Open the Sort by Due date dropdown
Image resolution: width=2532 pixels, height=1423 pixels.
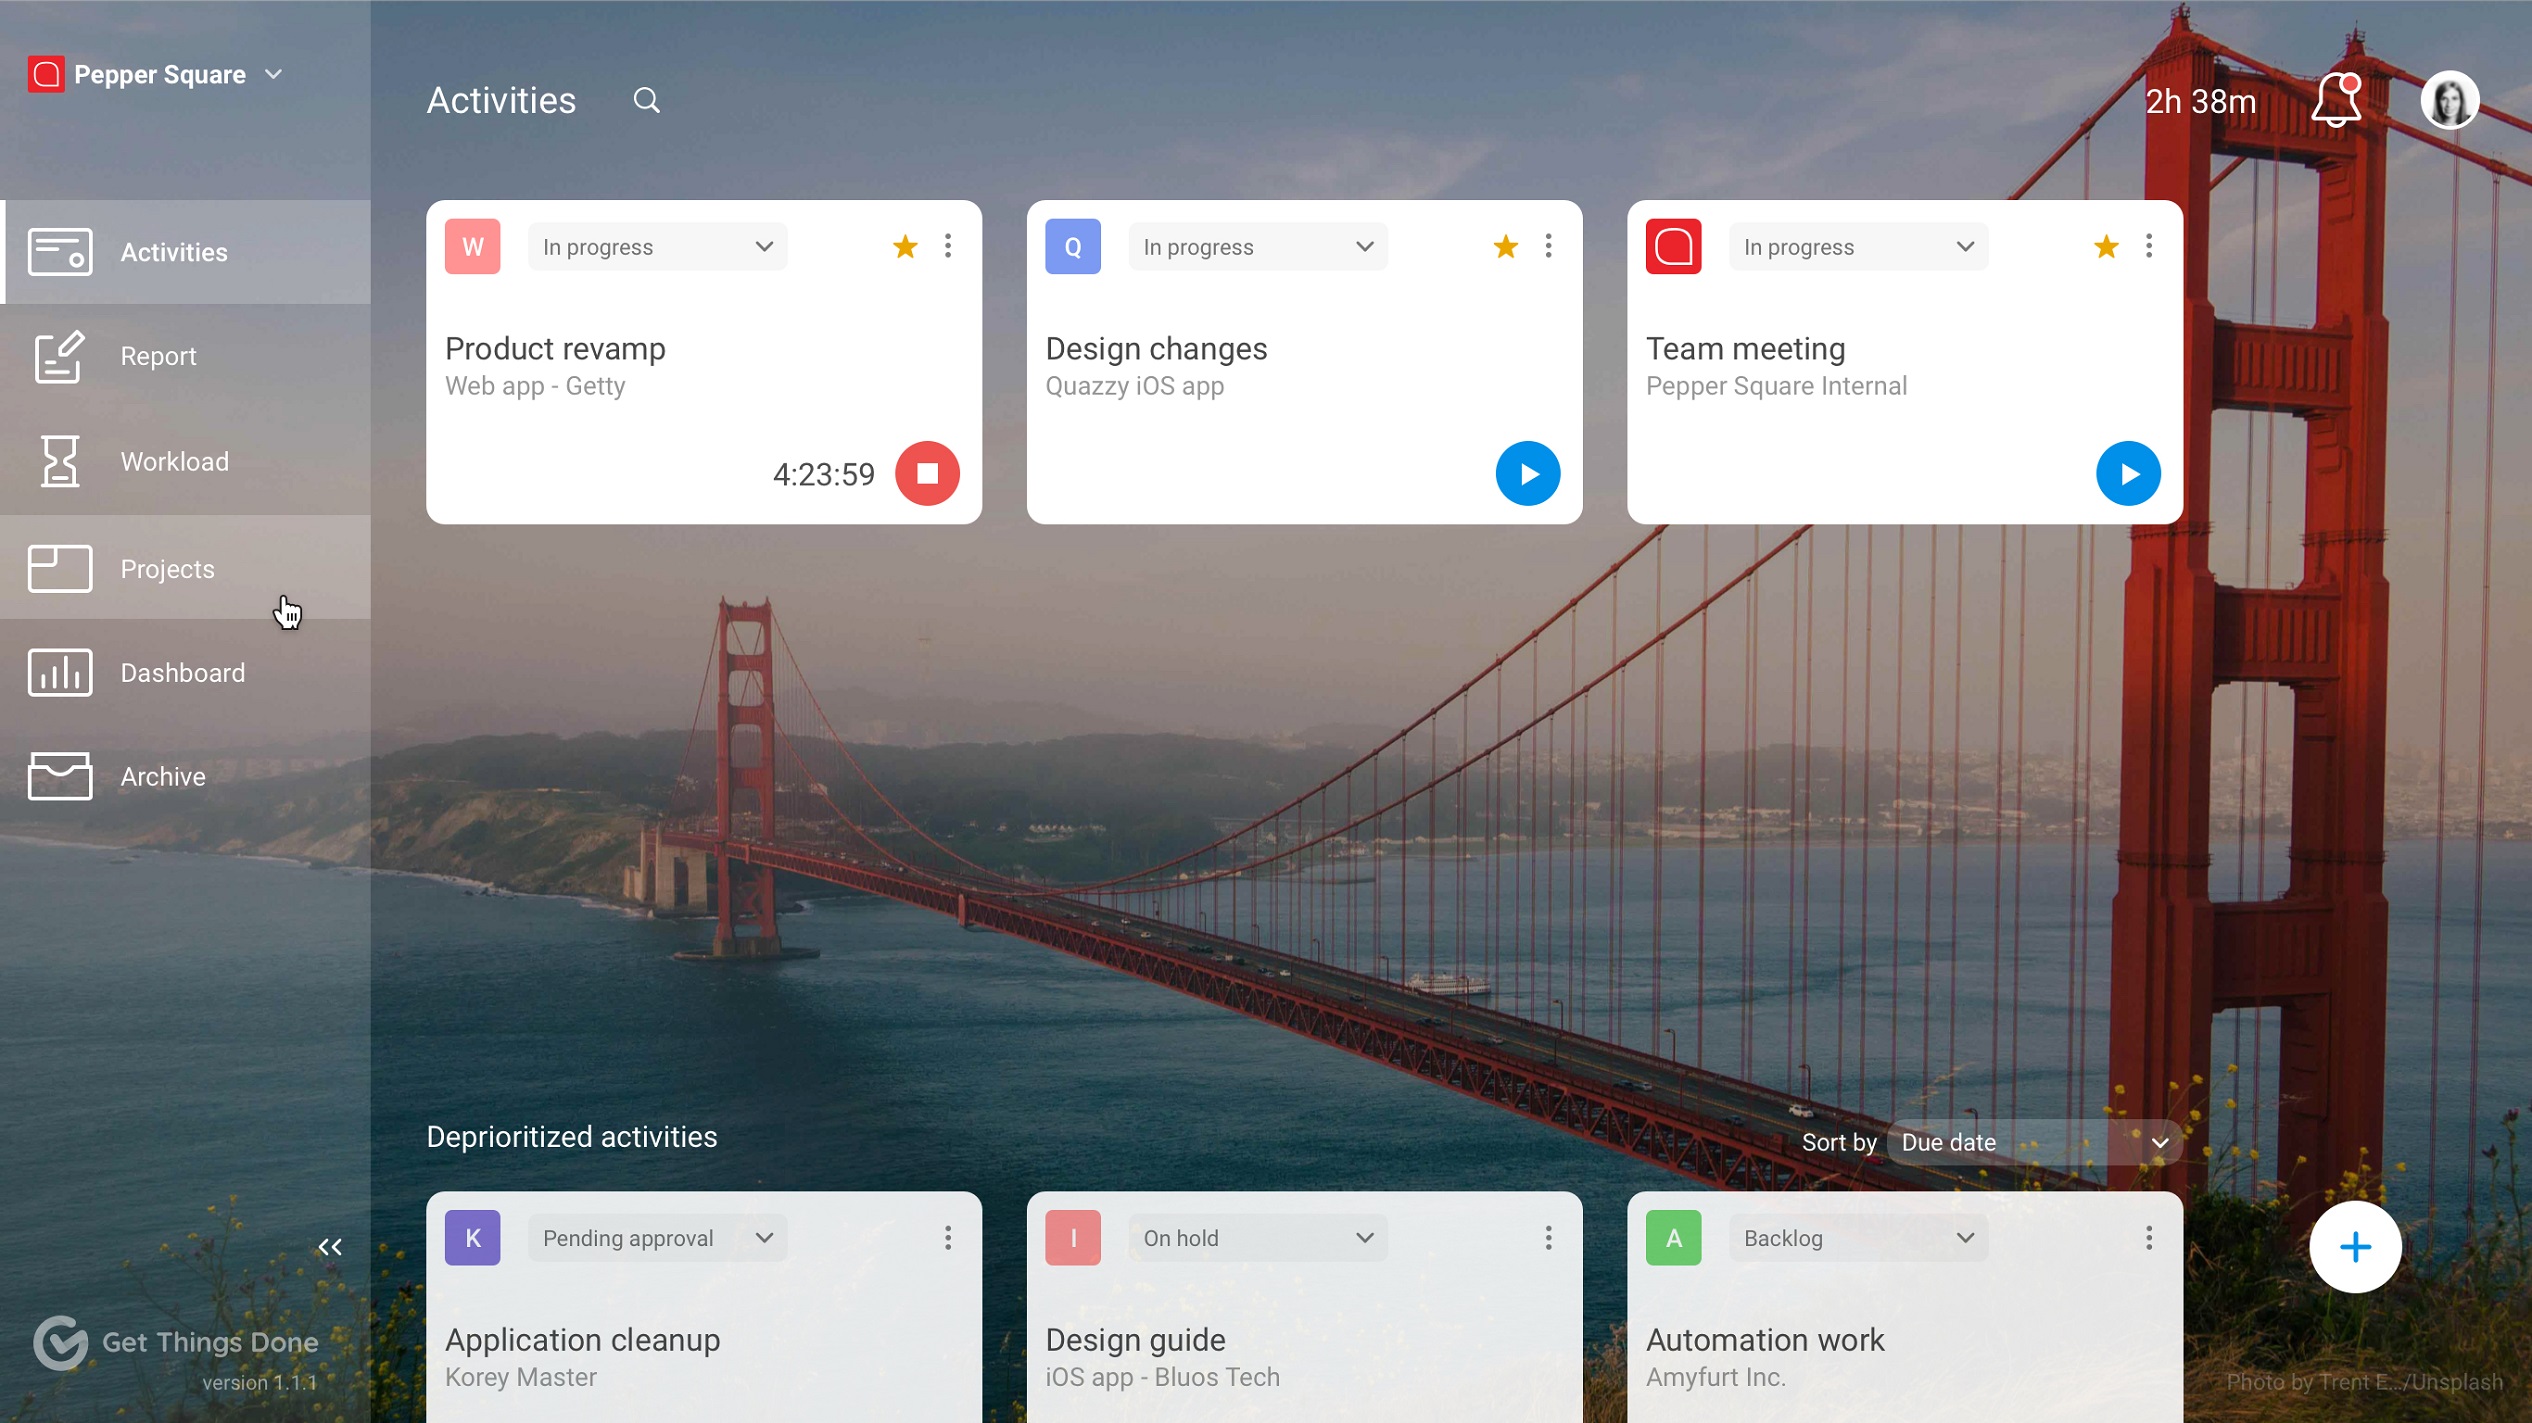point(2032,1142)
